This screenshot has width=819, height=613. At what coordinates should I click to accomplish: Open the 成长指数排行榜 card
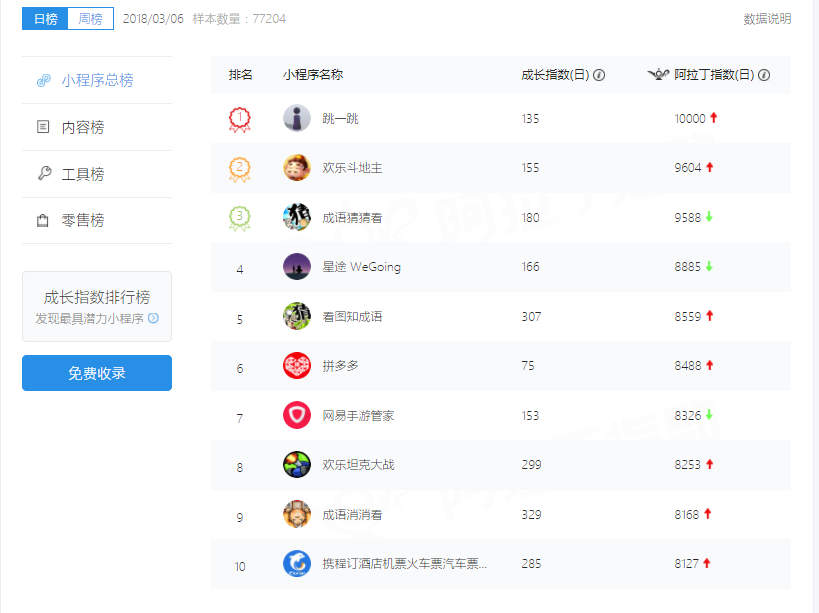[97, 306]
